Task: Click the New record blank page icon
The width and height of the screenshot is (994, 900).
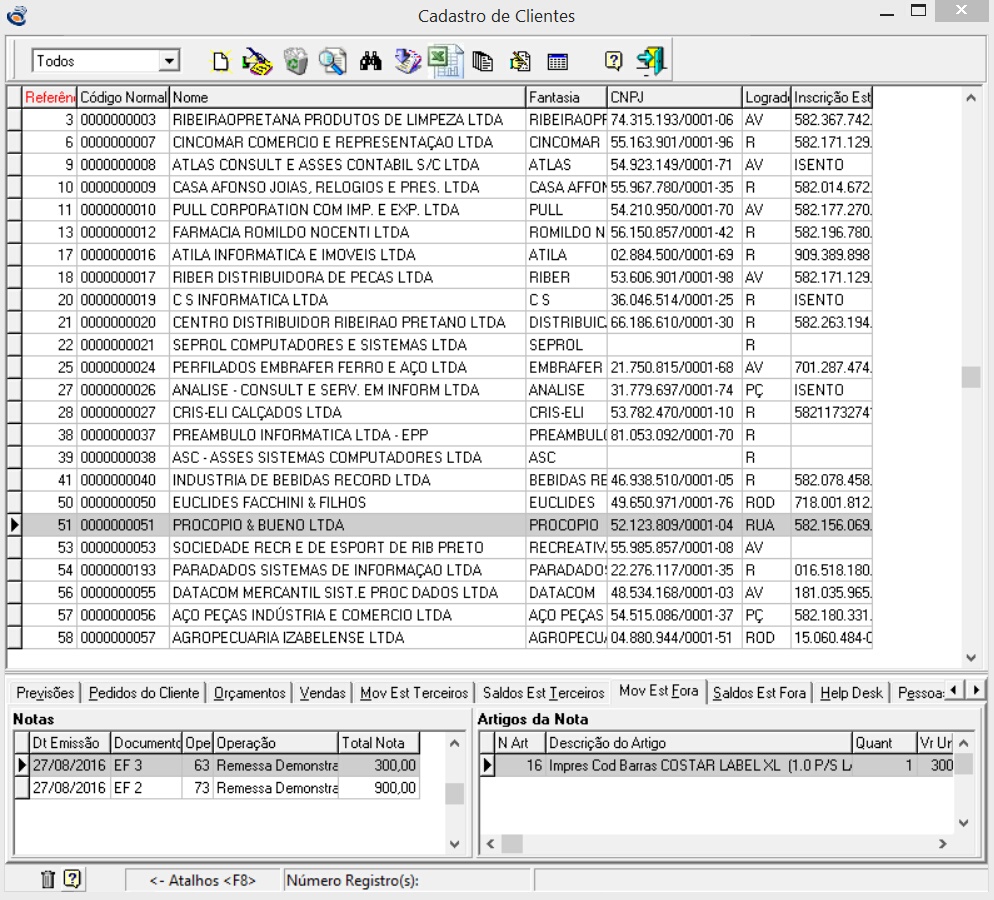Action: (x=221, y=61)
